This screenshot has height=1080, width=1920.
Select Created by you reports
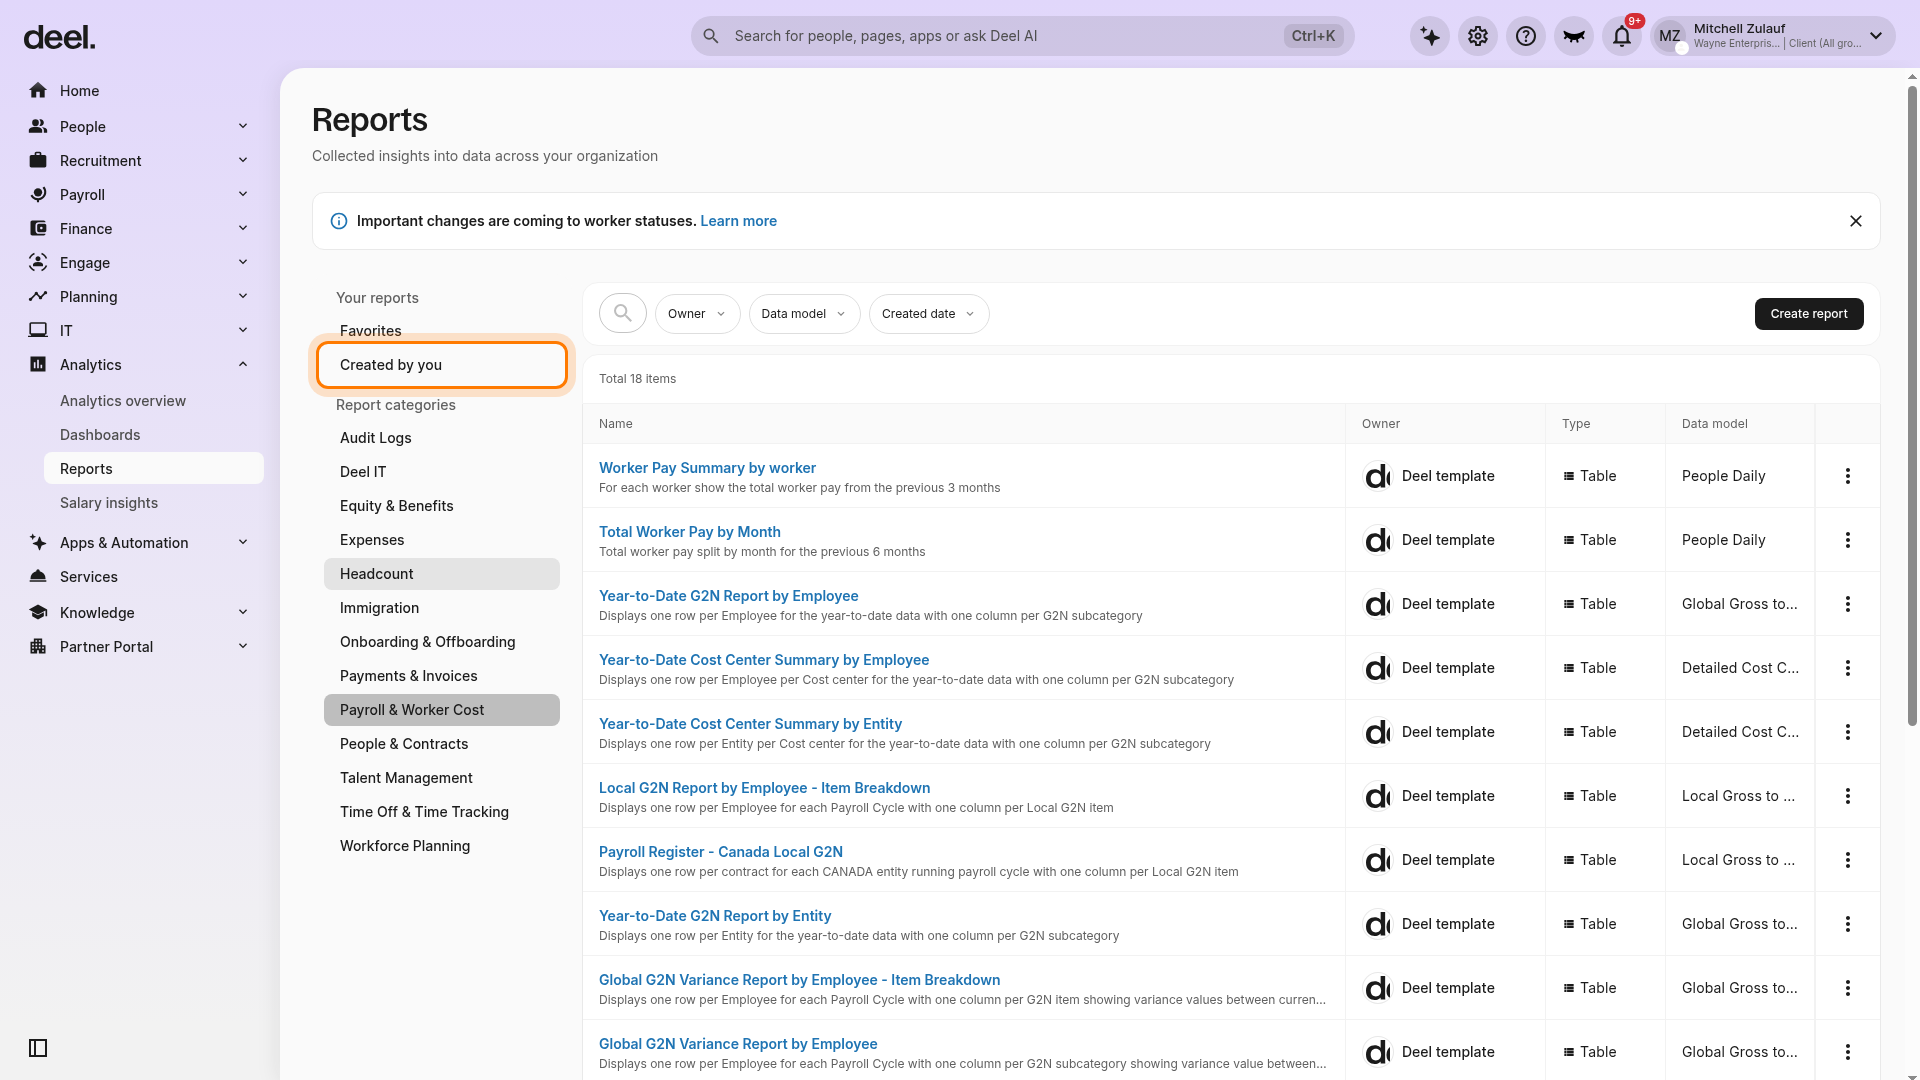pyautogui.click(x=441, y=365)
